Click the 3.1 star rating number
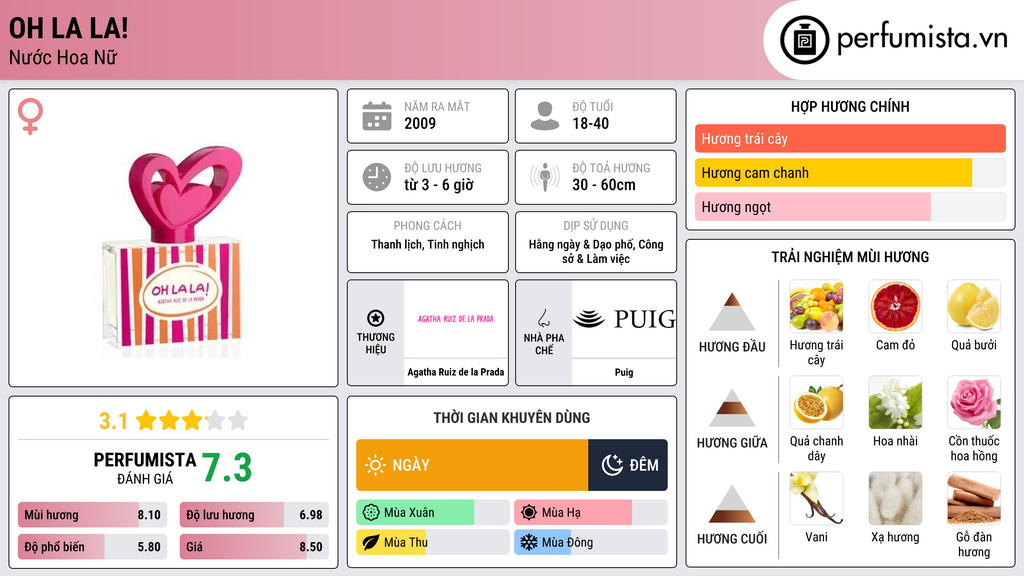1024x576 pixels. [x=114, y=421]
